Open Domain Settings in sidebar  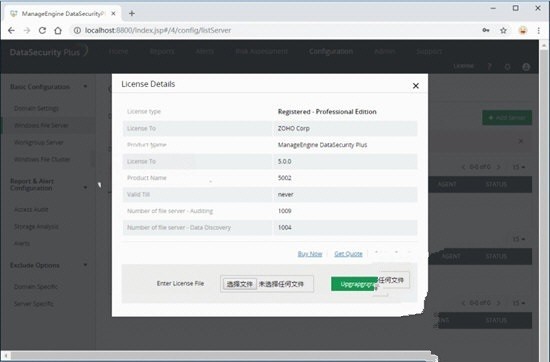click(36, 108)
